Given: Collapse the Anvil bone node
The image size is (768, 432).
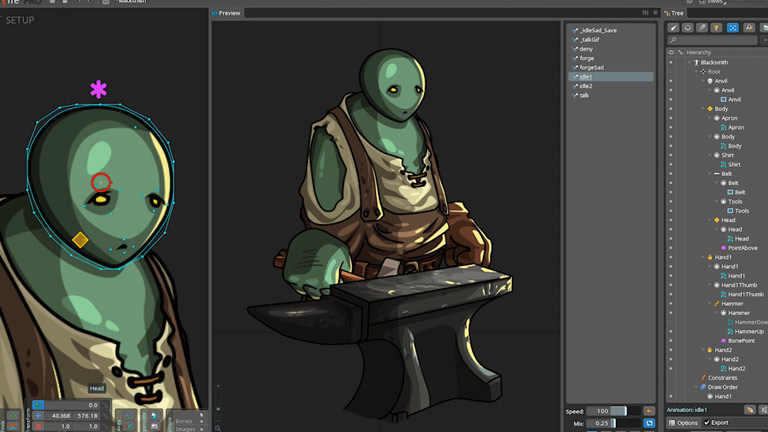Looking at the screenshot, I should pyautogui.click(x=703, y=81).
